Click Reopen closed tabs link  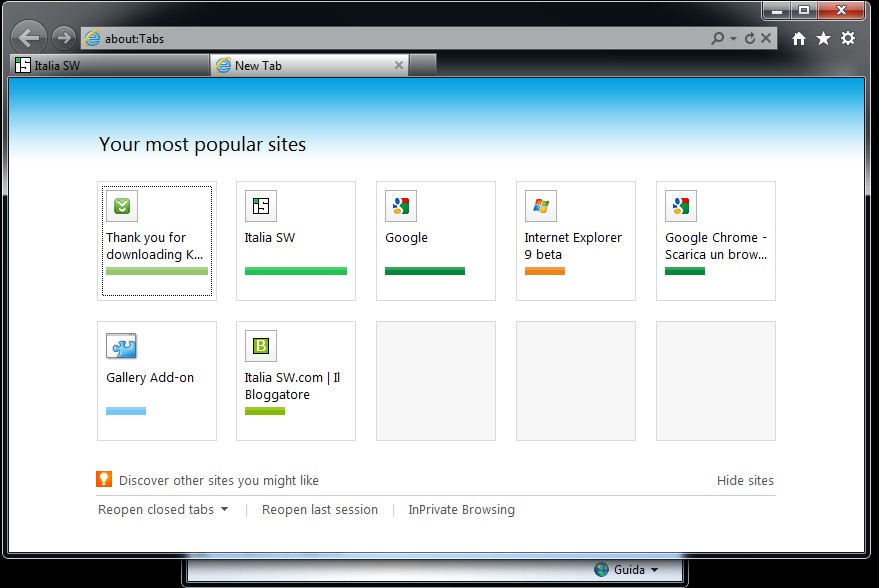pos(156,510)
